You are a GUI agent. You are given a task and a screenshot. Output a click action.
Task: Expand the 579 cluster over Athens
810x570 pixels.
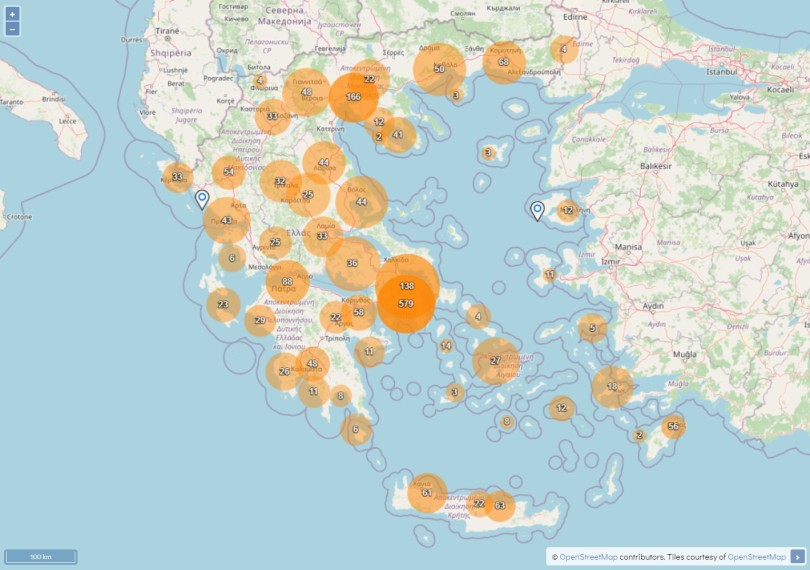click(406, 304)
